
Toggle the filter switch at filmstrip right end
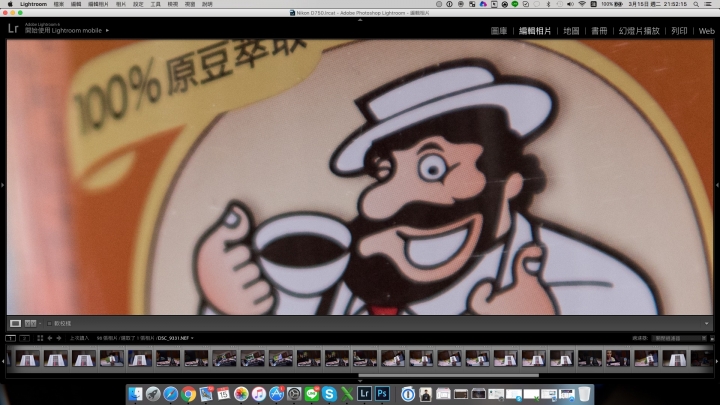(x=712, y=338)
